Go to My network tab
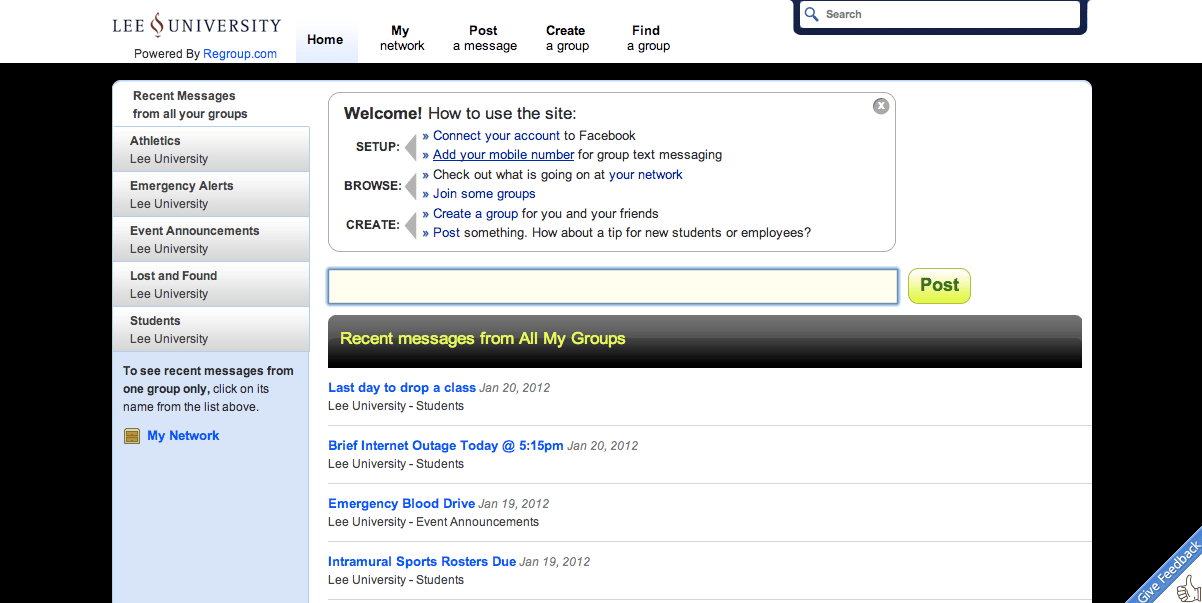Image resolution: width=1202 pixels, height=603 pixels. coord(402,38)
